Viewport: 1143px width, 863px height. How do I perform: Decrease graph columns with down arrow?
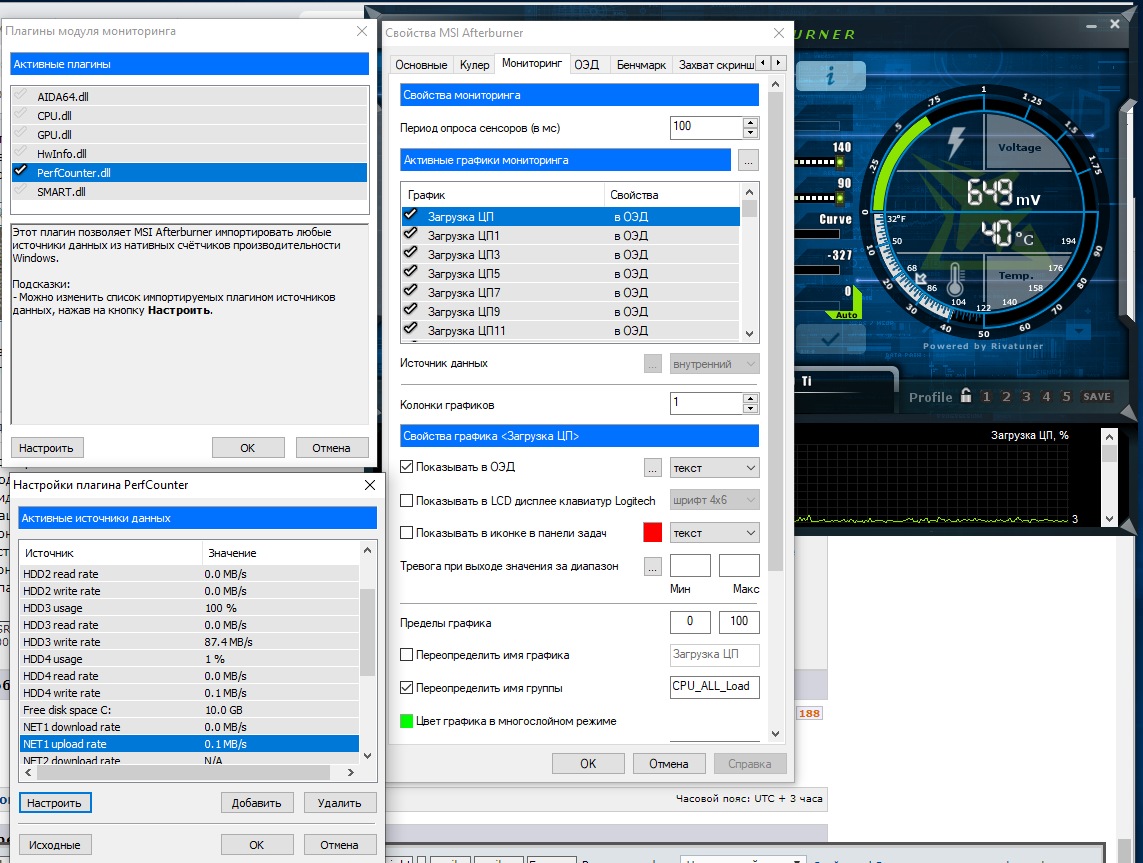point(751,408)
